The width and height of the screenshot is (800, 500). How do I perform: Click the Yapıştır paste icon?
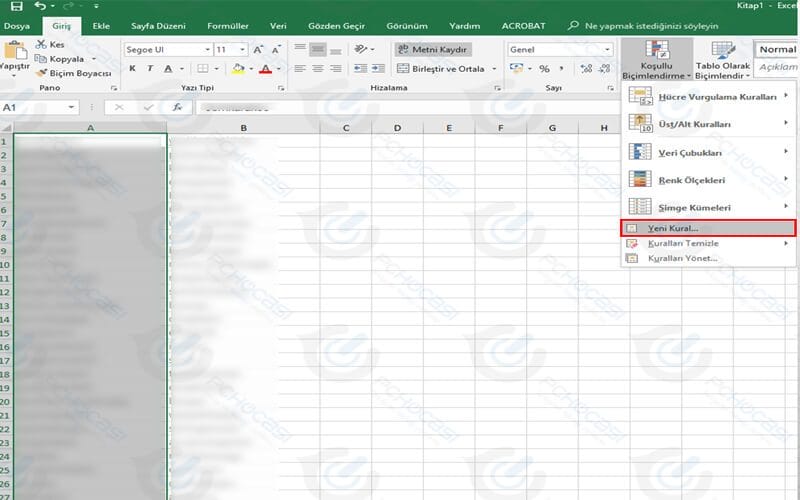click(14, 55)
